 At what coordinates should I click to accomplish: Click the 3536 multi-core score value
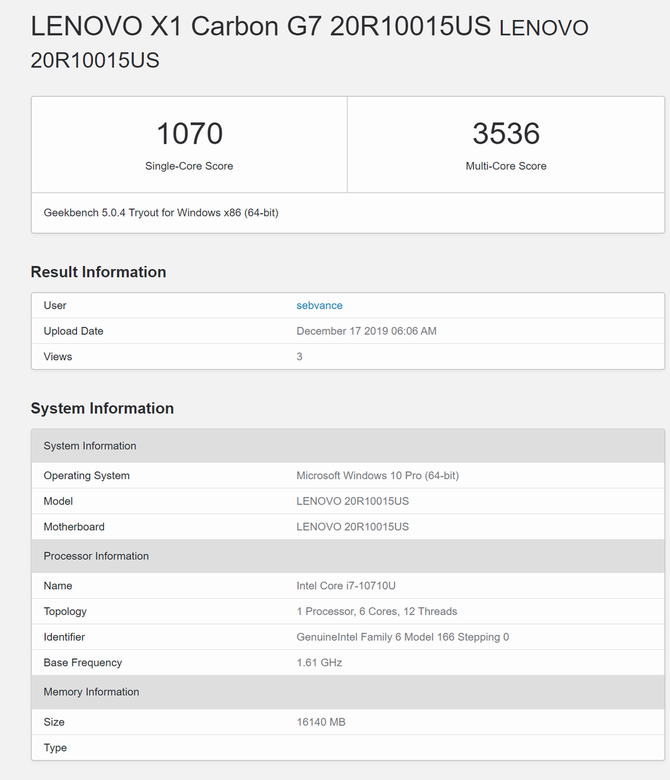(506, 133)
